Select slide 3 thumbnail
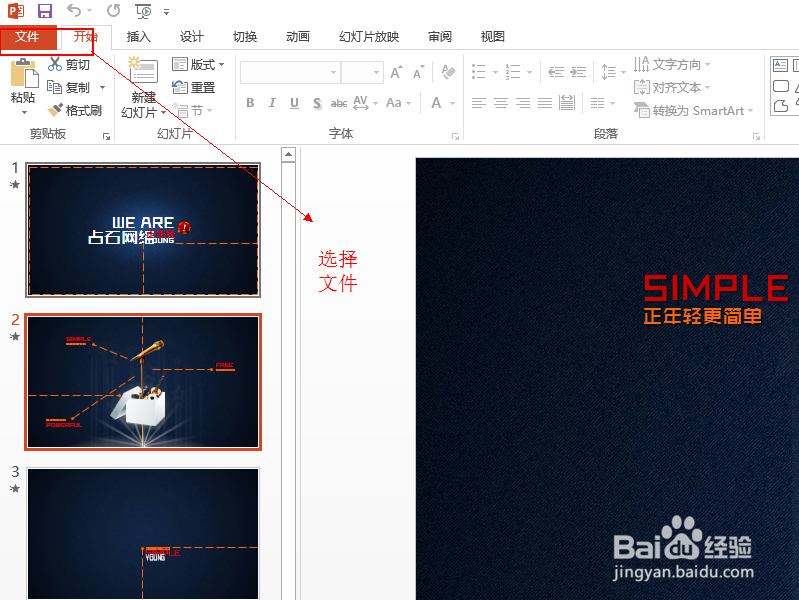The image size is (799, 600). 143,534
